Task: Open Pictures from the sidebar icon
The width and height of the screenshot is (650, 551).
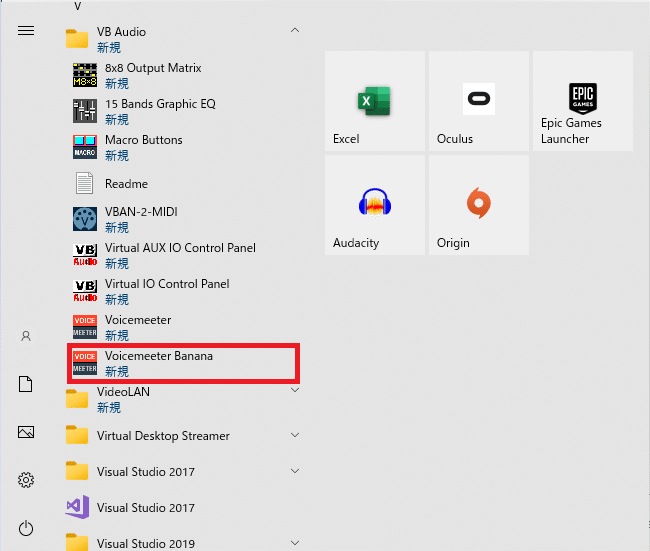Action: point(26,432)
